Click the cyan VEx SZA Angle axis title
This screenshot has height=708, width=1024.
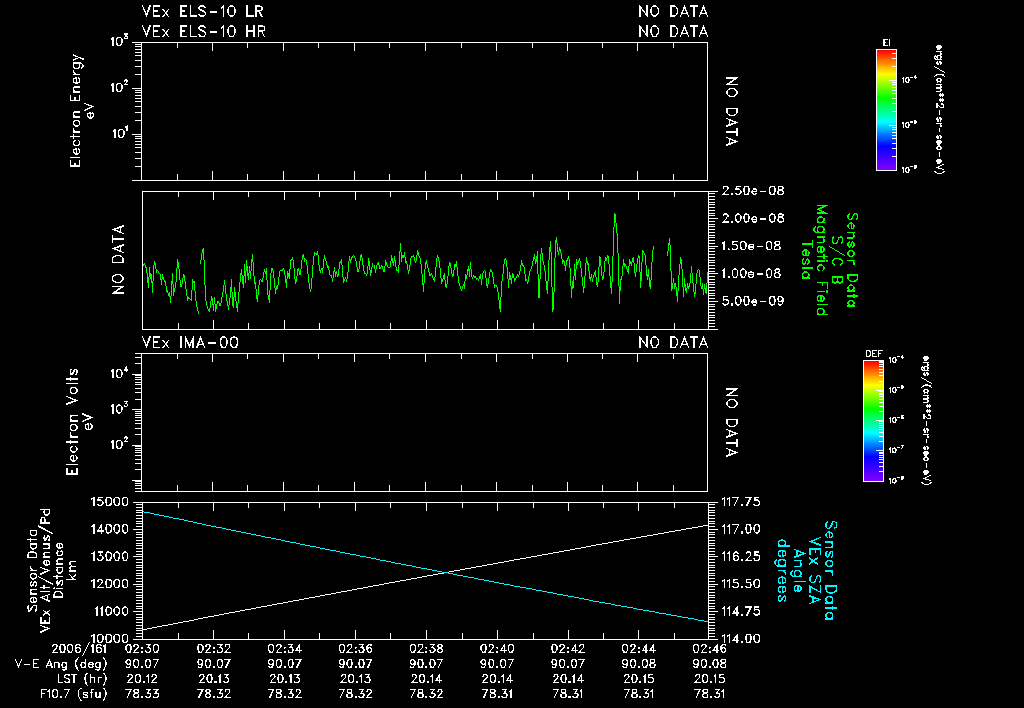(x=806, y=570)
